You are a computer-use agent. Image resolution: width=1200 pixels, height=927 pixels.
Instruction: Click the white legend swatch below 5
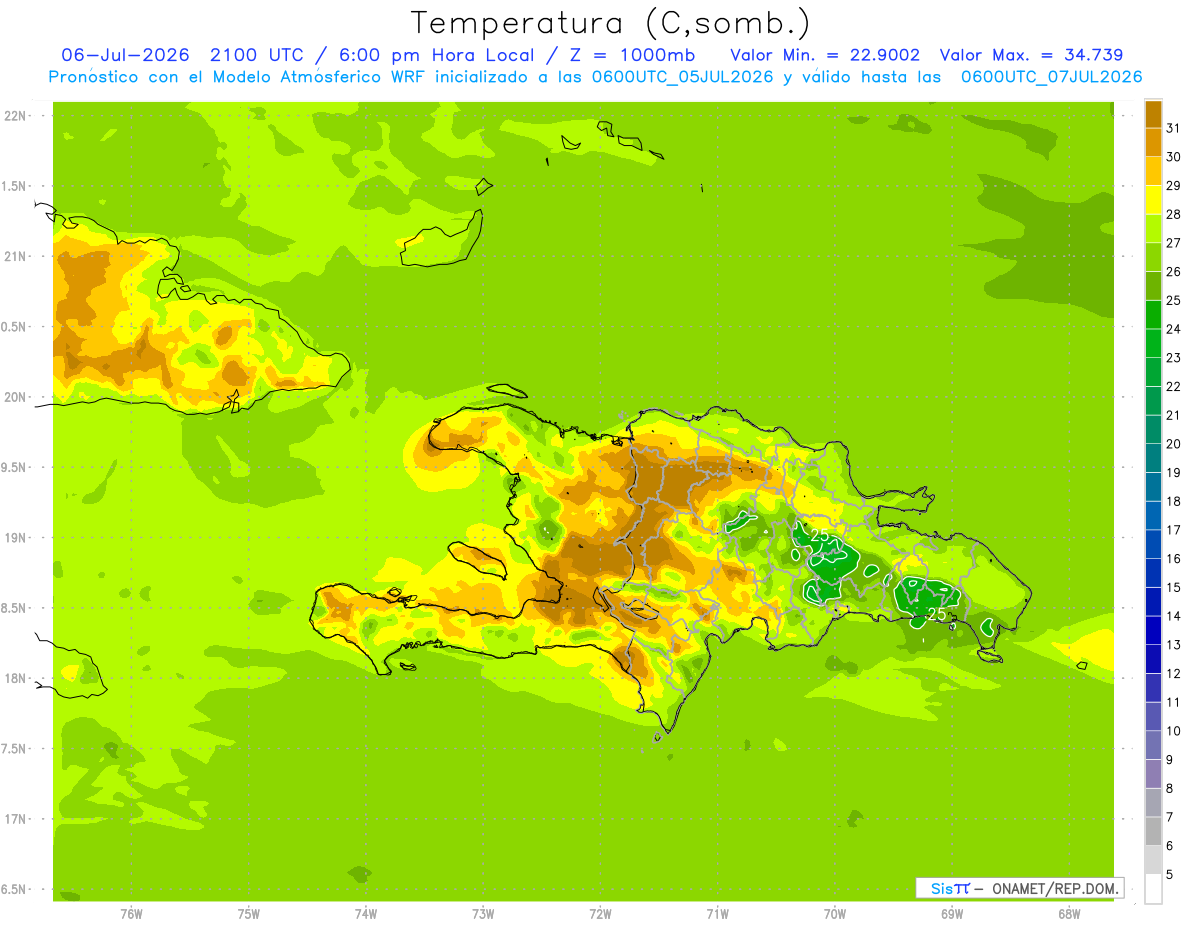click(1153, 889)
